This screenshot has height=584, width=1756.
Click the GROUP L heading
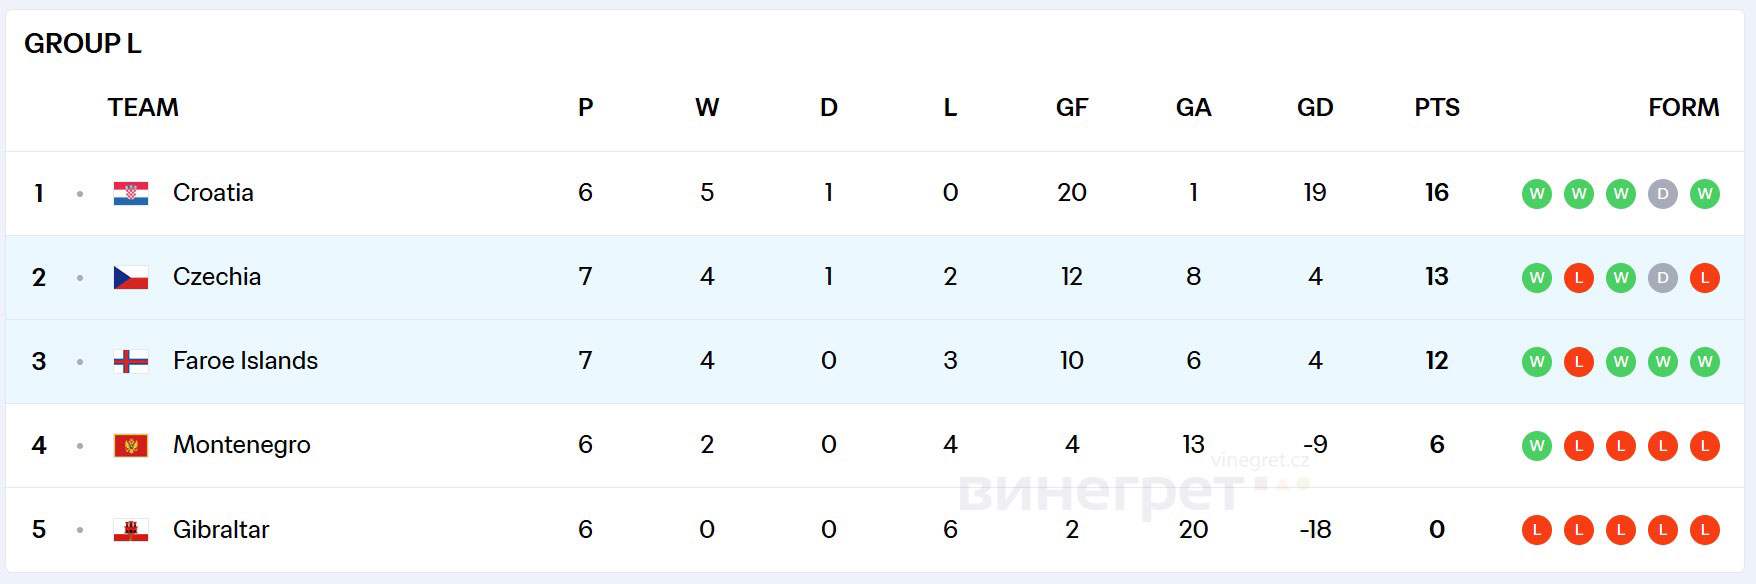(83, 44)
